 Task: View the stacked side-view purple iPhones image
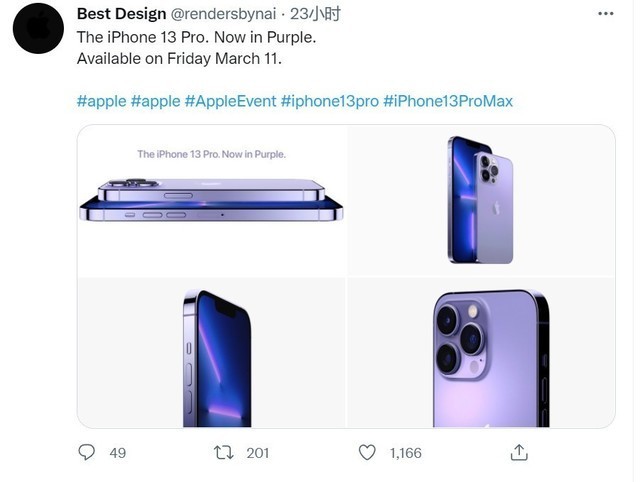tap(211, 200)
